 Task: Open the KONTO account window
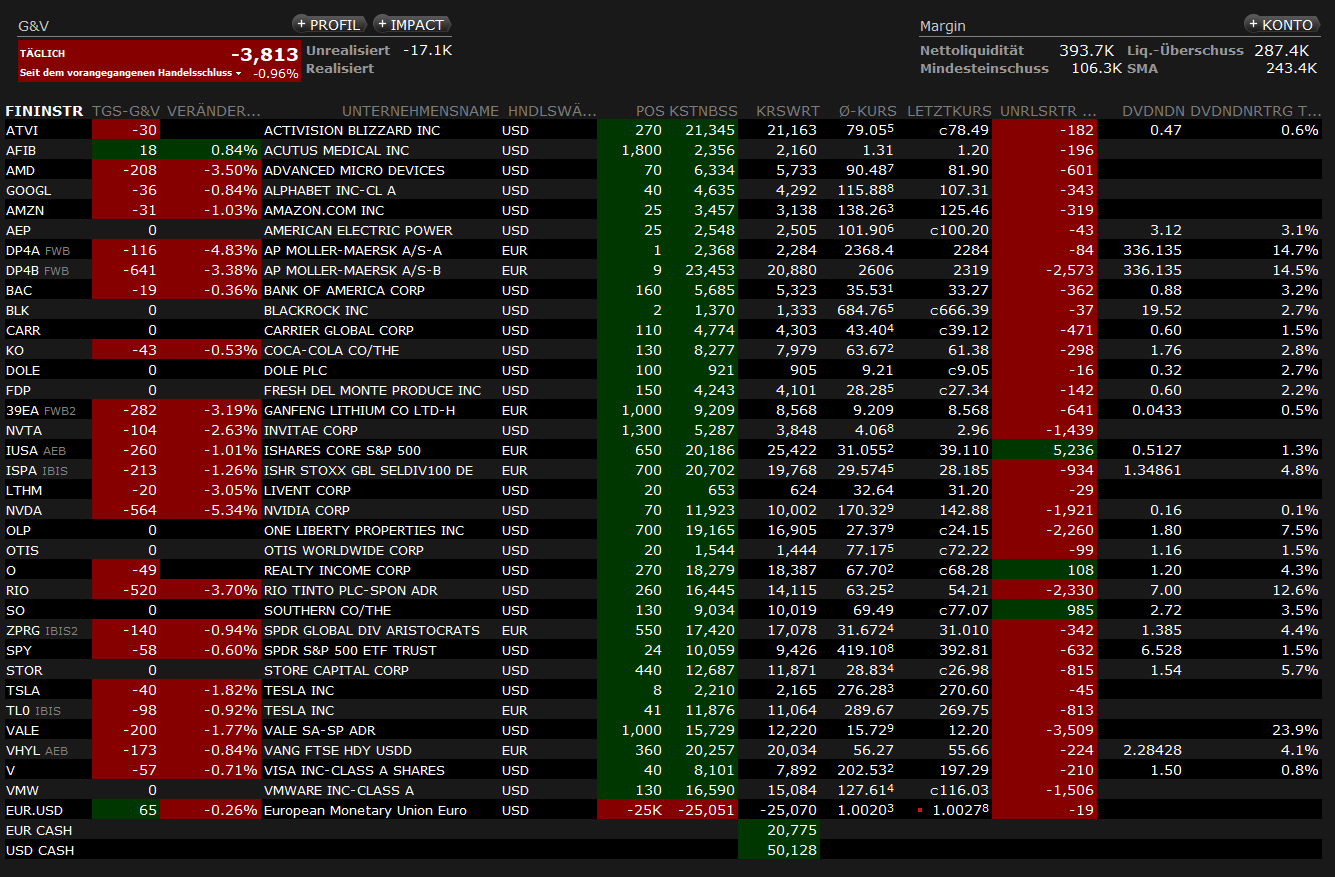pyautogui.click(x=1281, y=25)
